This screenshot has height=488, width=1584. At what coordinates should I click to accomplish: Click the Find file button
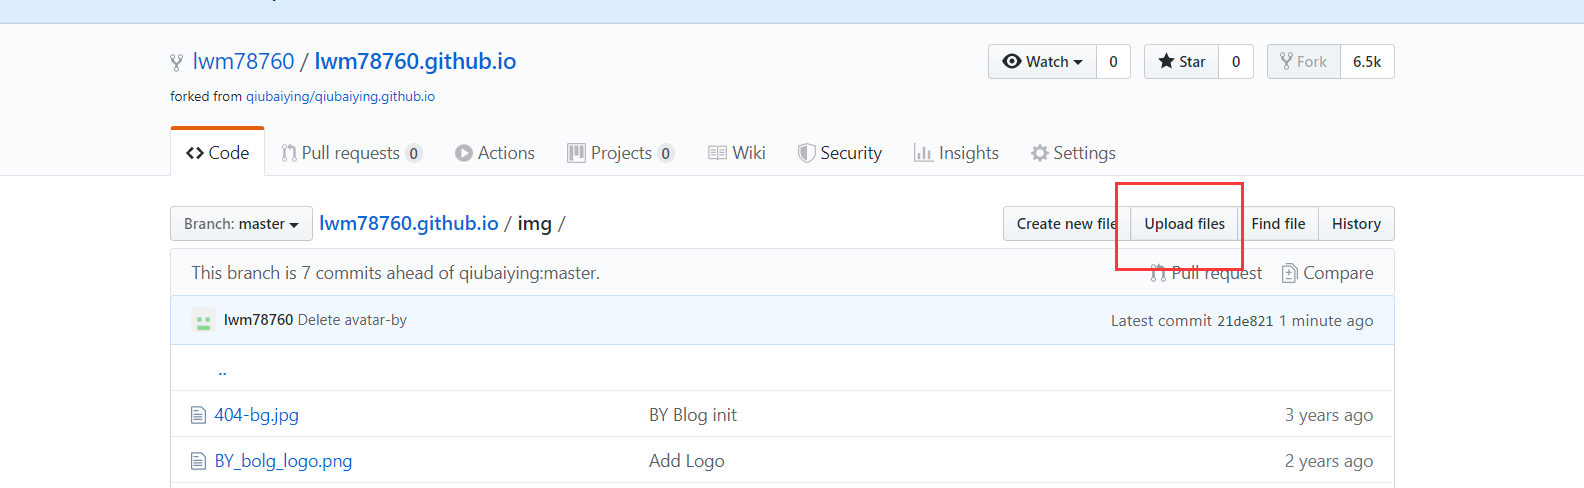tap(1278, 224)
